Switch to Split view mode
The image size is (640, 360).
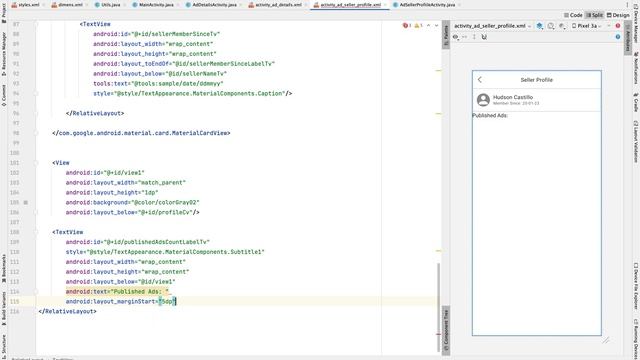(x=594, y=15)
